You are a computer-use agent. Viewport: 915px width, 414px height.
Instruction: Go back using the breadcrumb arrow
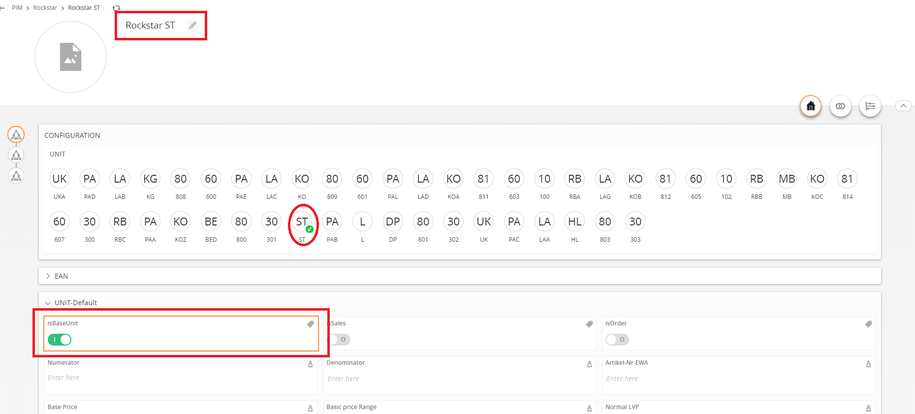[2, 8]
